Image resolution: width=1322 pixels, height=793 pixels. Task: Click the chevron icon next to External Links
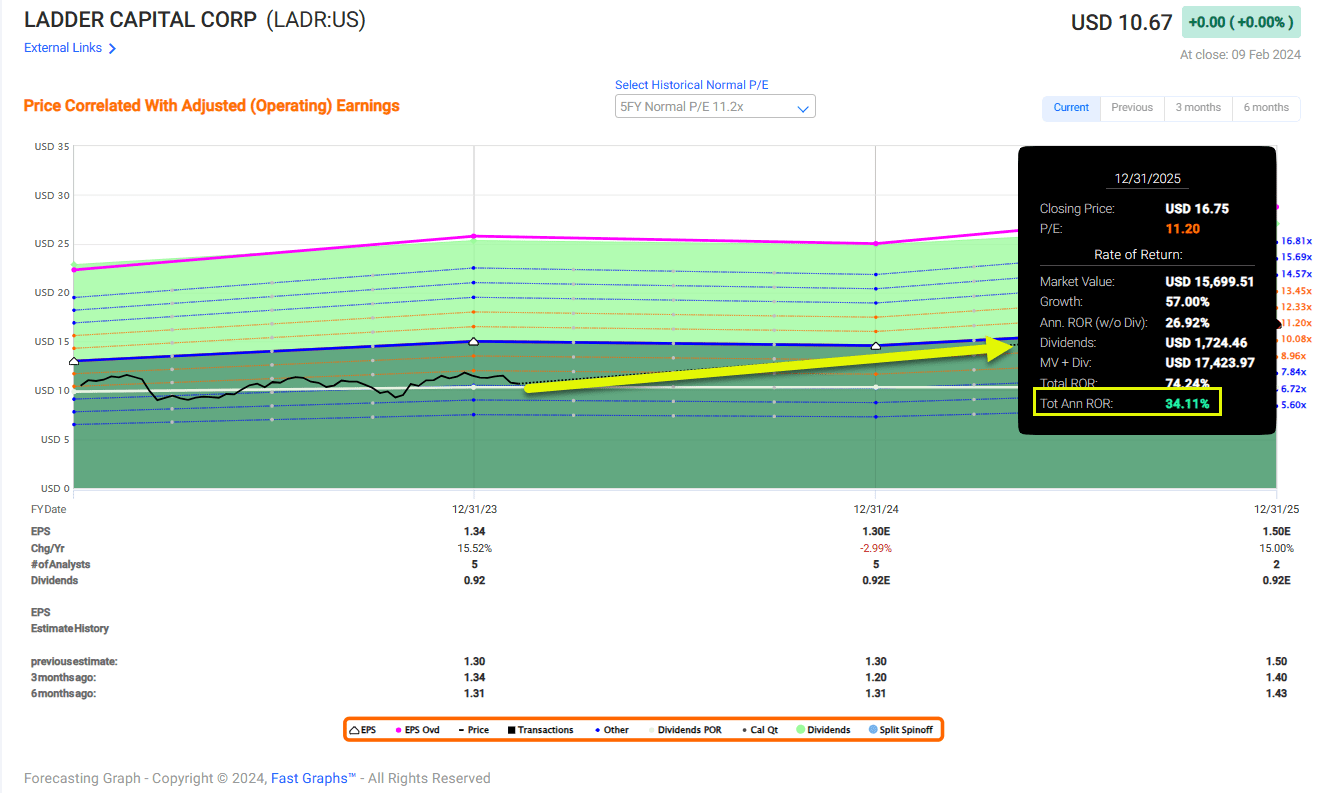tap(114, 47)
